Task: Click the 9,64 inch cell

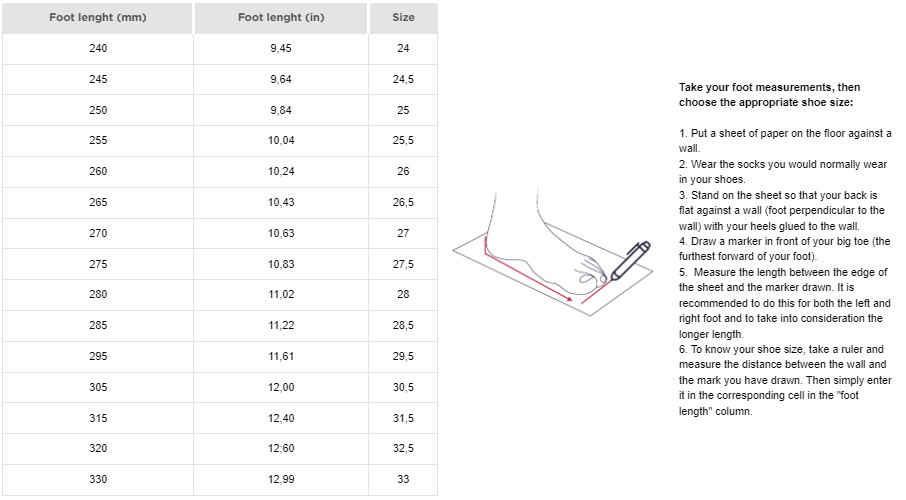Action: pos(281,80)
